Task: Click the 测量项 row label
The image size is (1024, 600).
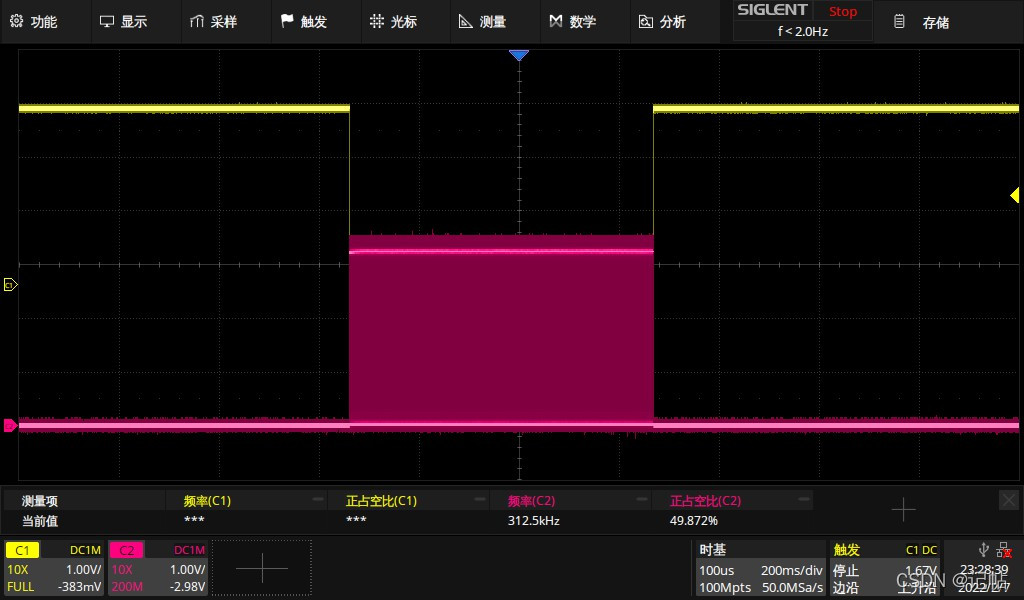Action: coord(40,501)
